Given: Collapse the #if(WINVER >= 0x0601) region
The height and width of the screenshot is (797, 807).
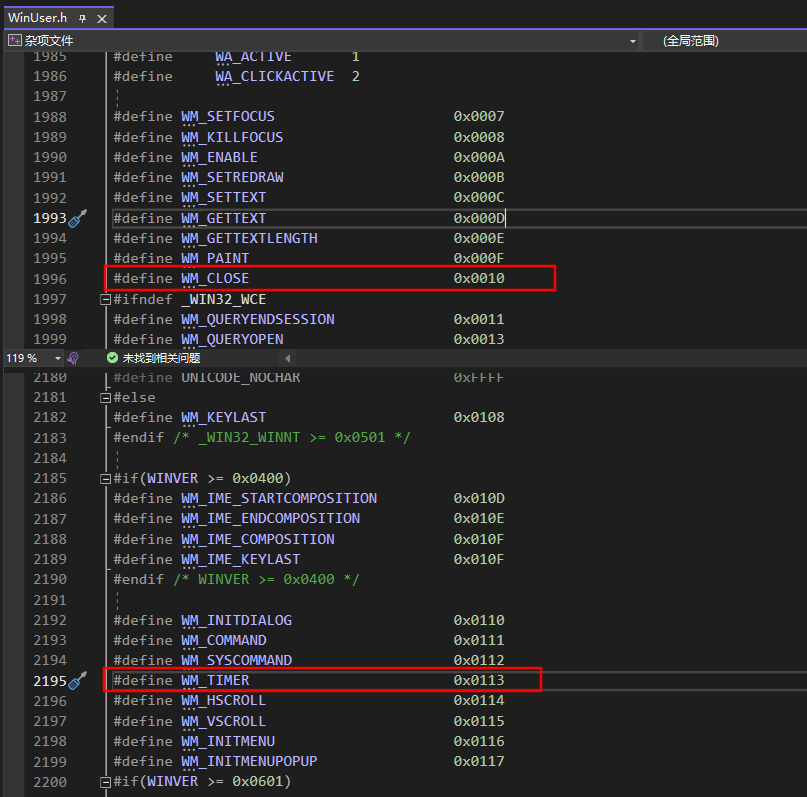Looking at the screenshot, I should [105, 781].
